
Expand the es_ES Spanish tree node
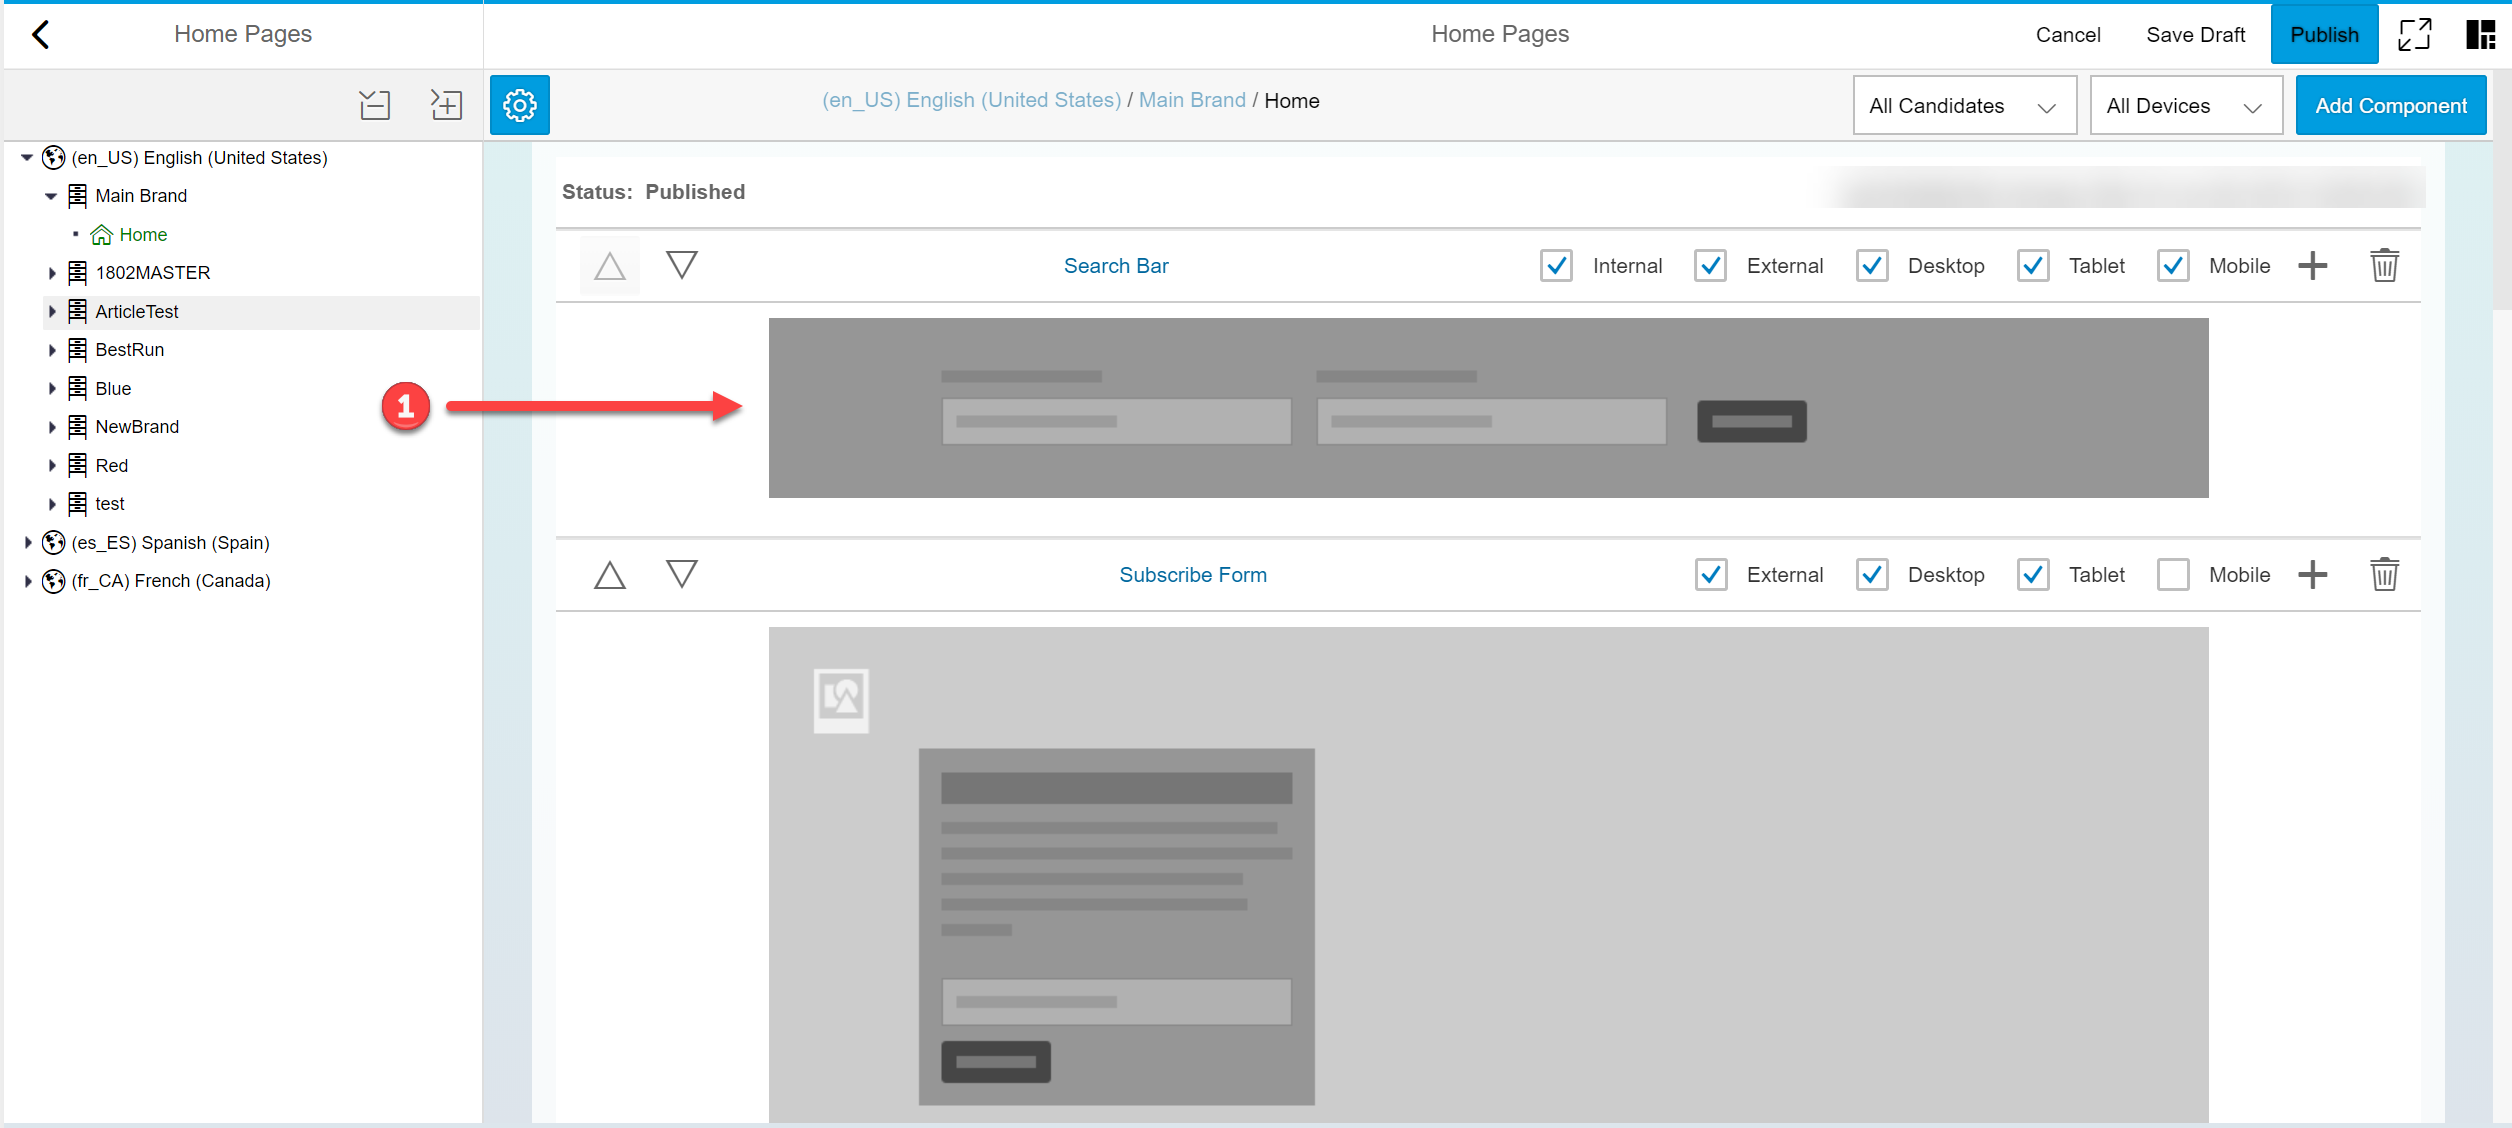coord(28,543)
